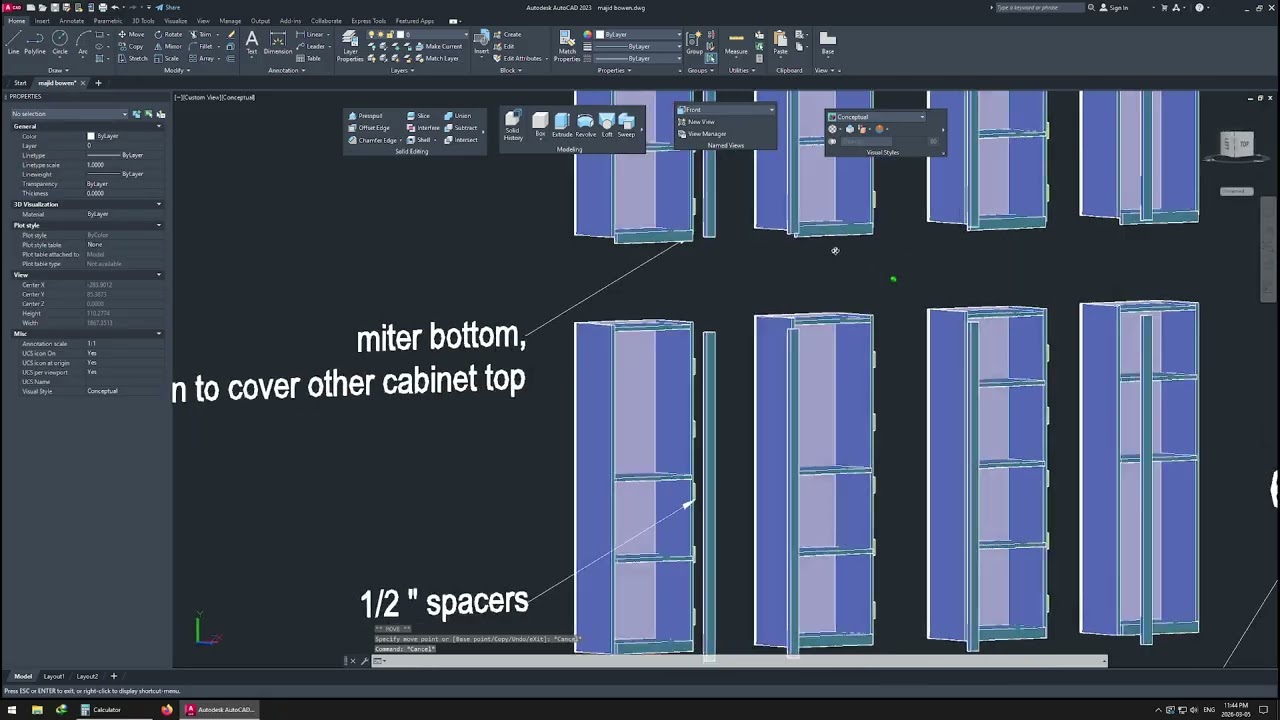Collapse the Plot style section
The width and height of the screenshot is (1280, 720).
point(158,225)
